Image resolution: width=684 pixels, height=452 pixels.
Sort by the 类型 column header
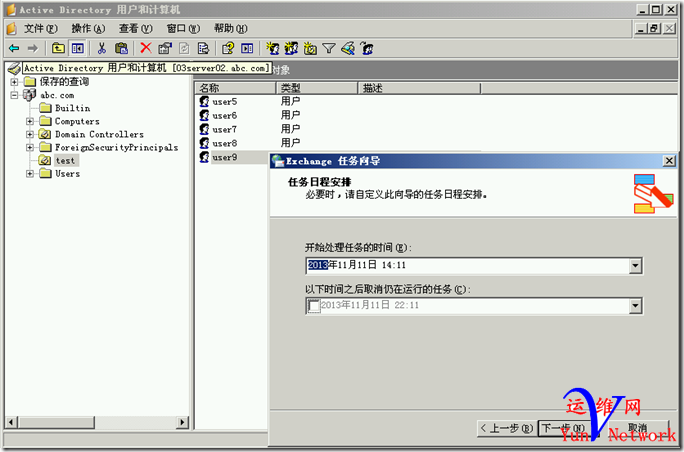317,88
